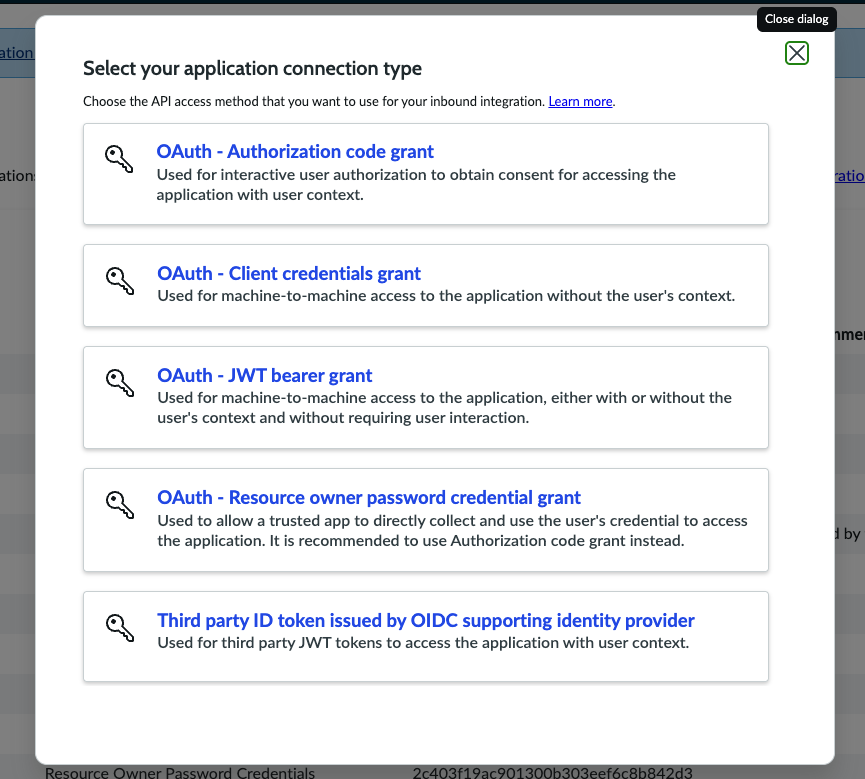Close the connection type dialog via the X
Viewport: 865px width, 779px height.
tap(797, 53)
